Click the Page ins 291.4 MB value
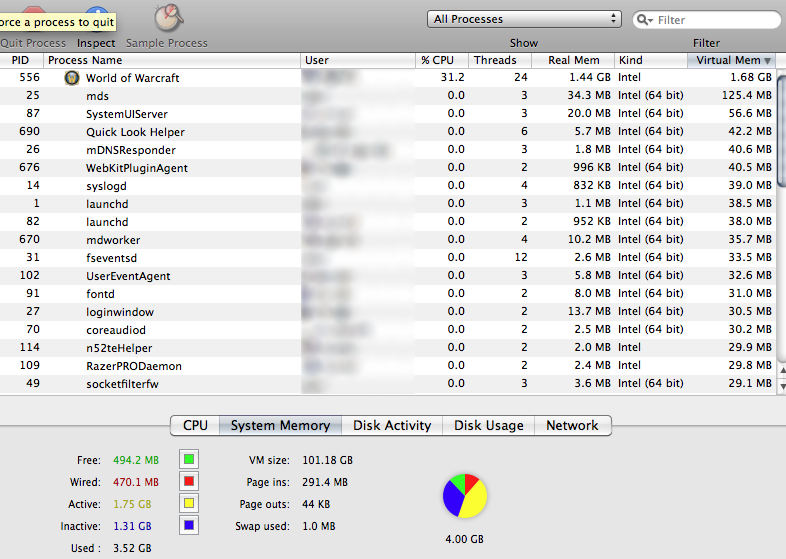 (325, 482)
